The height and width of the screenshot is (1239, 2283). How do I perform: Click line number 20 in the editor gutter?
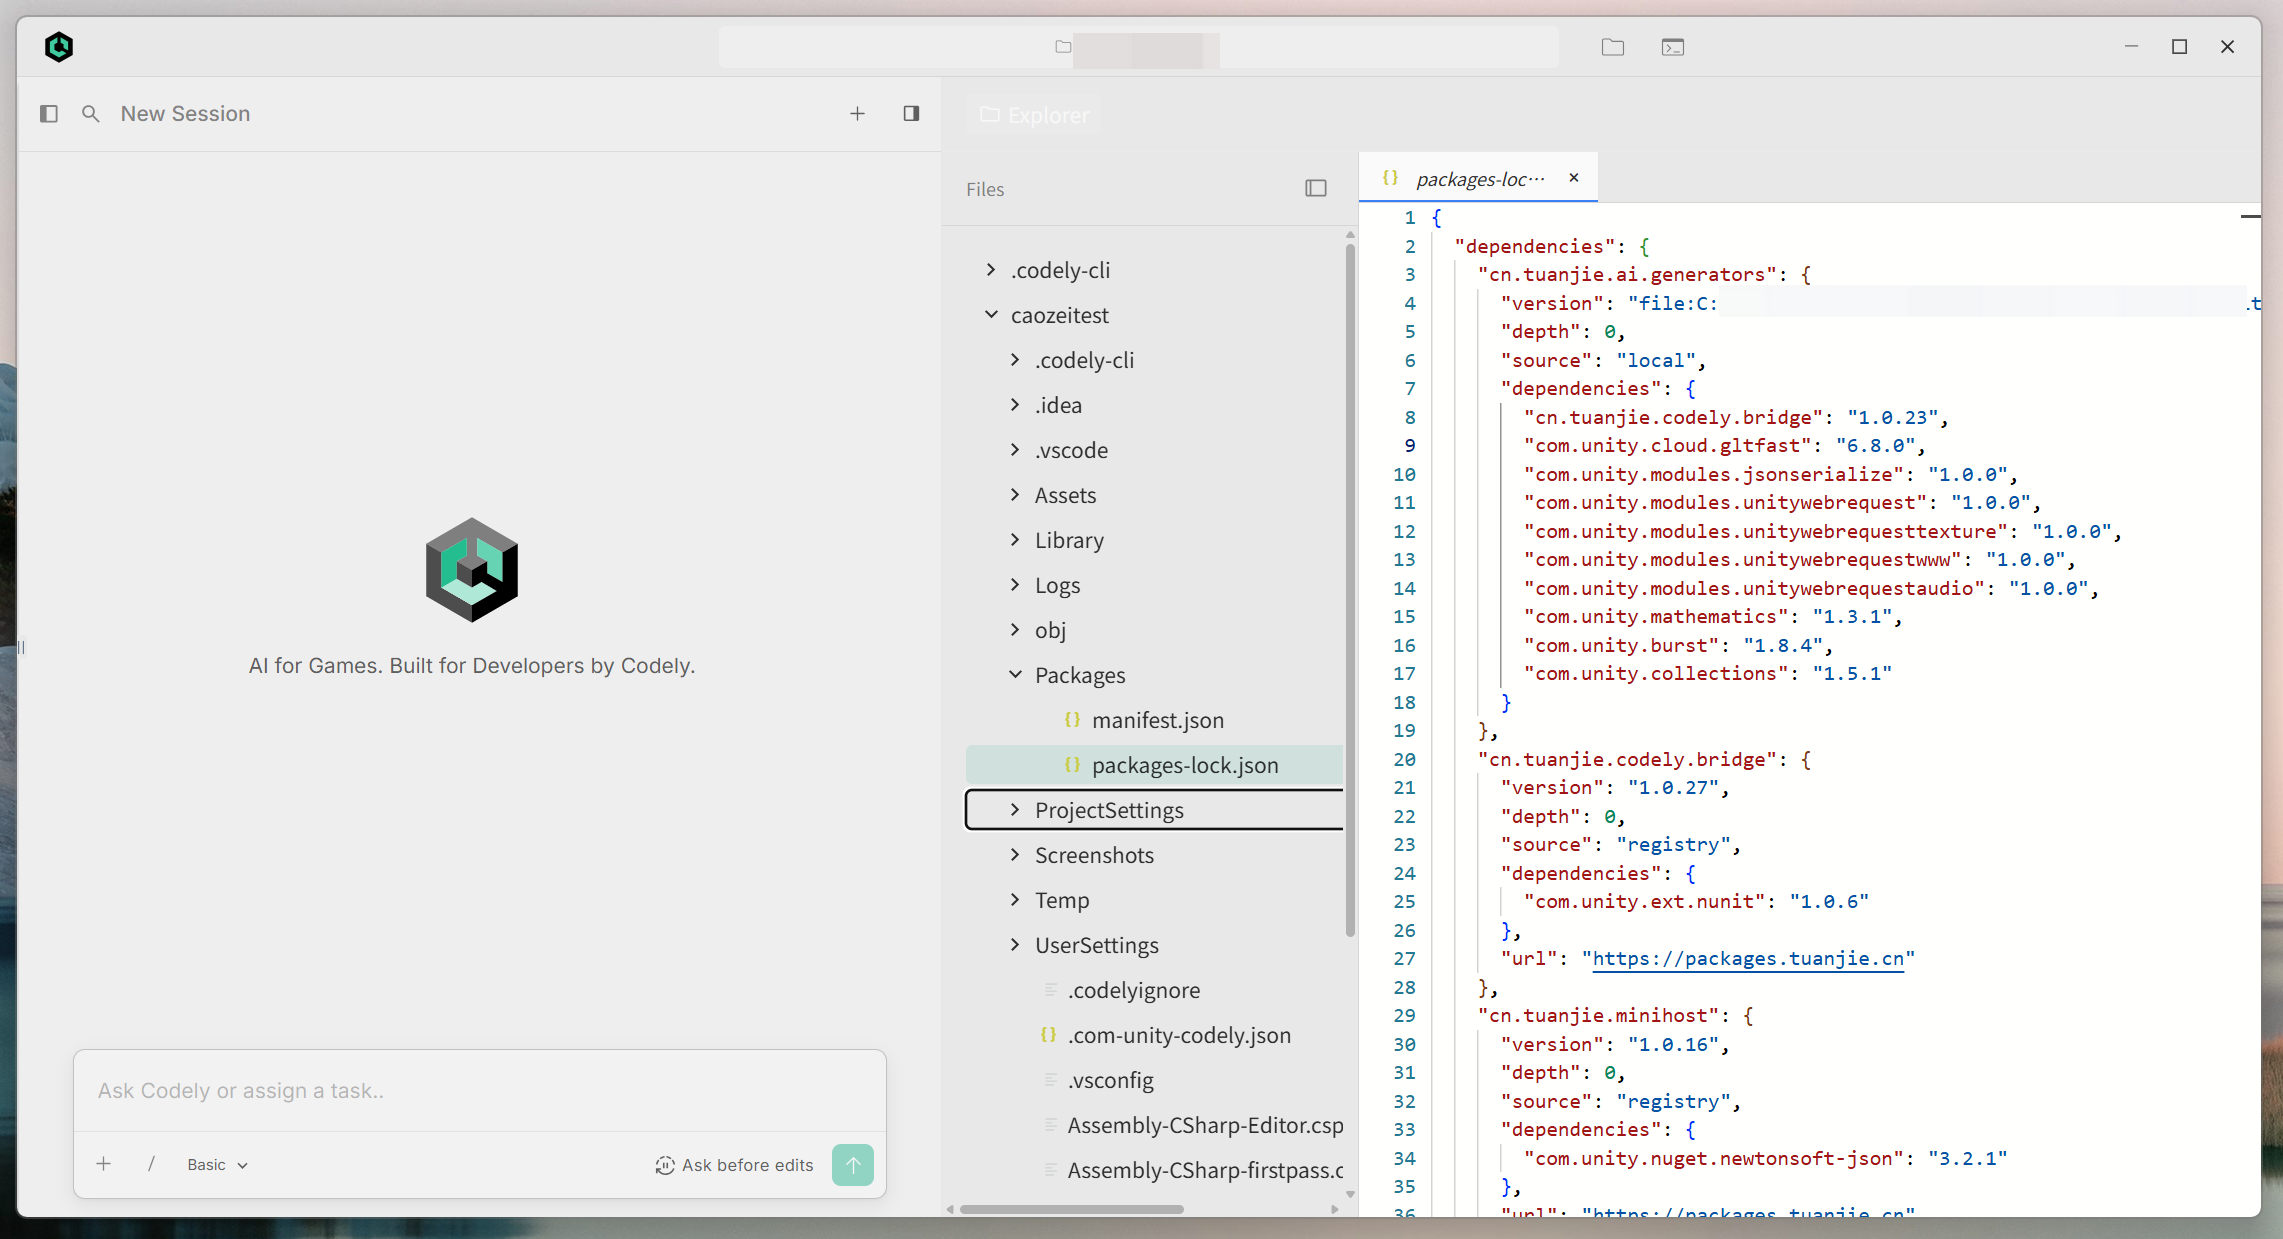point(1404,760)
